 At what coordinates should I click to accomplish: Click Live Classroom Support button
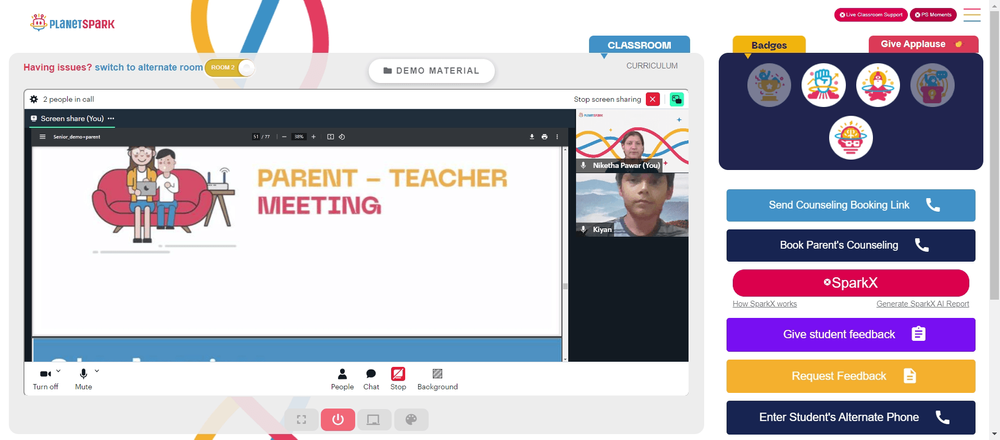tap(871, 15)
